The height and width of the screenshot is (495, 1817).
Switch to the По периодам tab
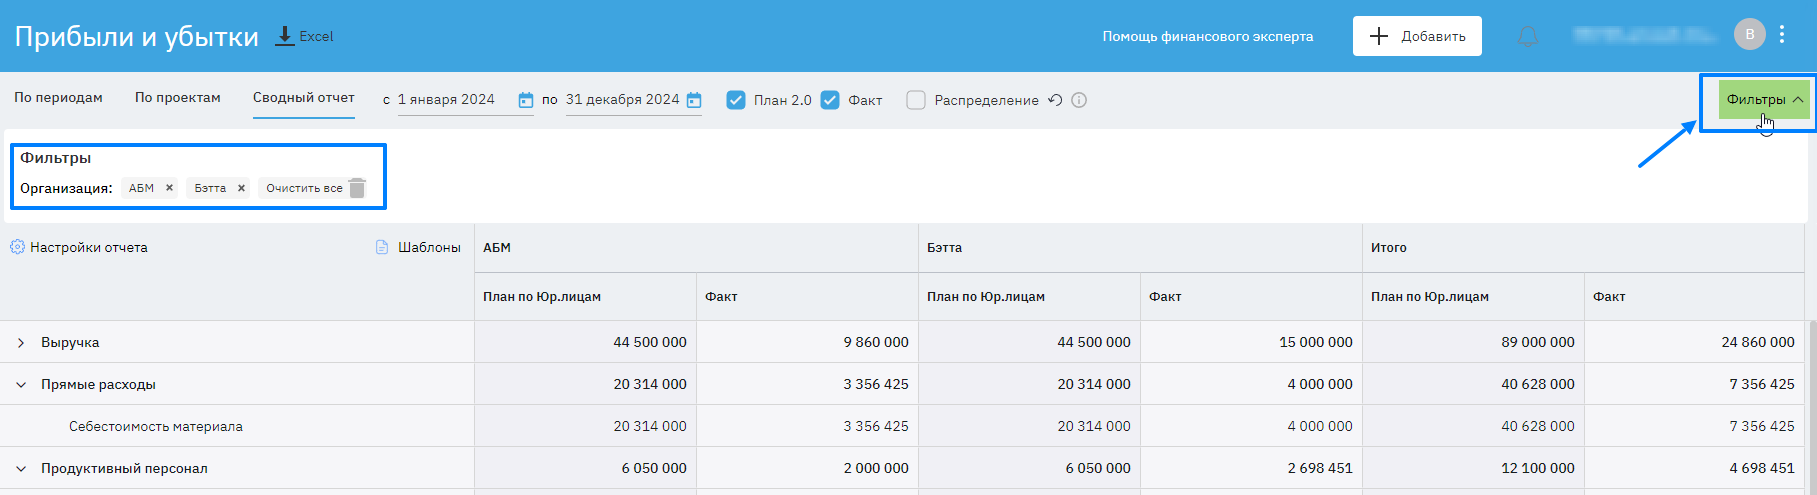click(58, 98)
